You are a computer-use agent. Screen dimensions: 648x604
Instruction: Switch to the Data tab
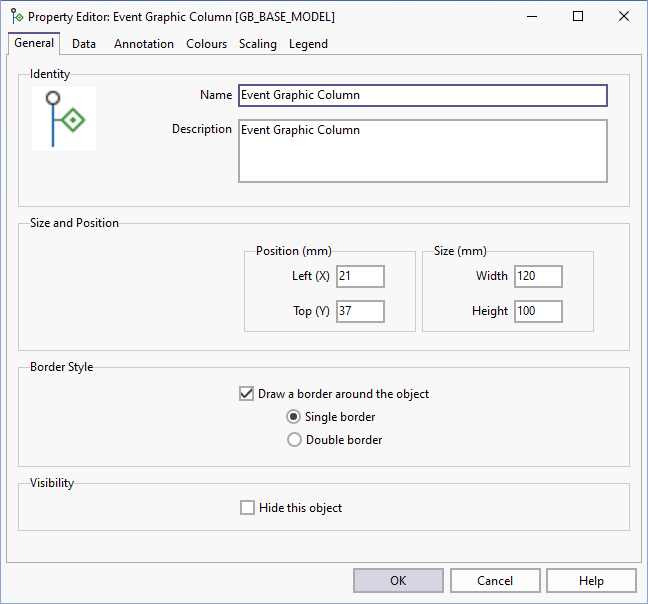coord(84,44)
